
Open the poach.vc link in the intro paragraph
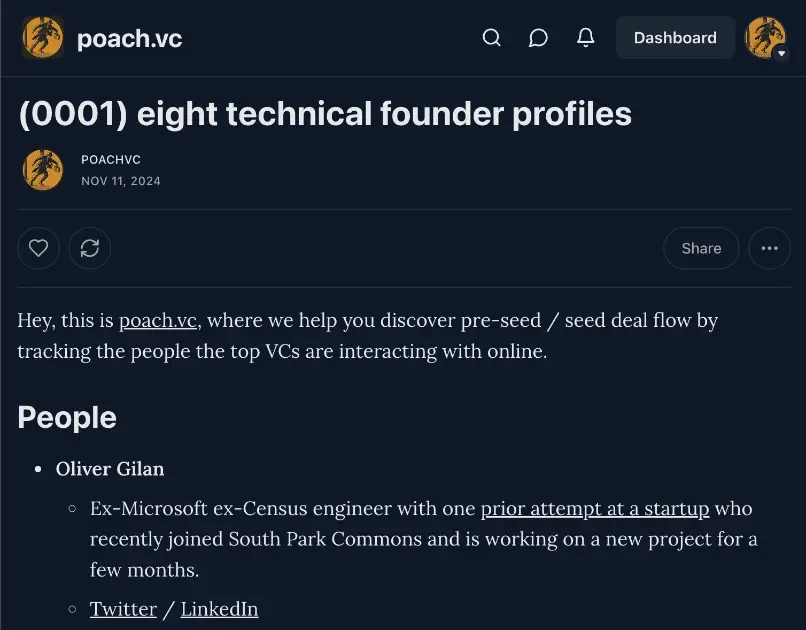pyautogui.click(x=157, y=320)
